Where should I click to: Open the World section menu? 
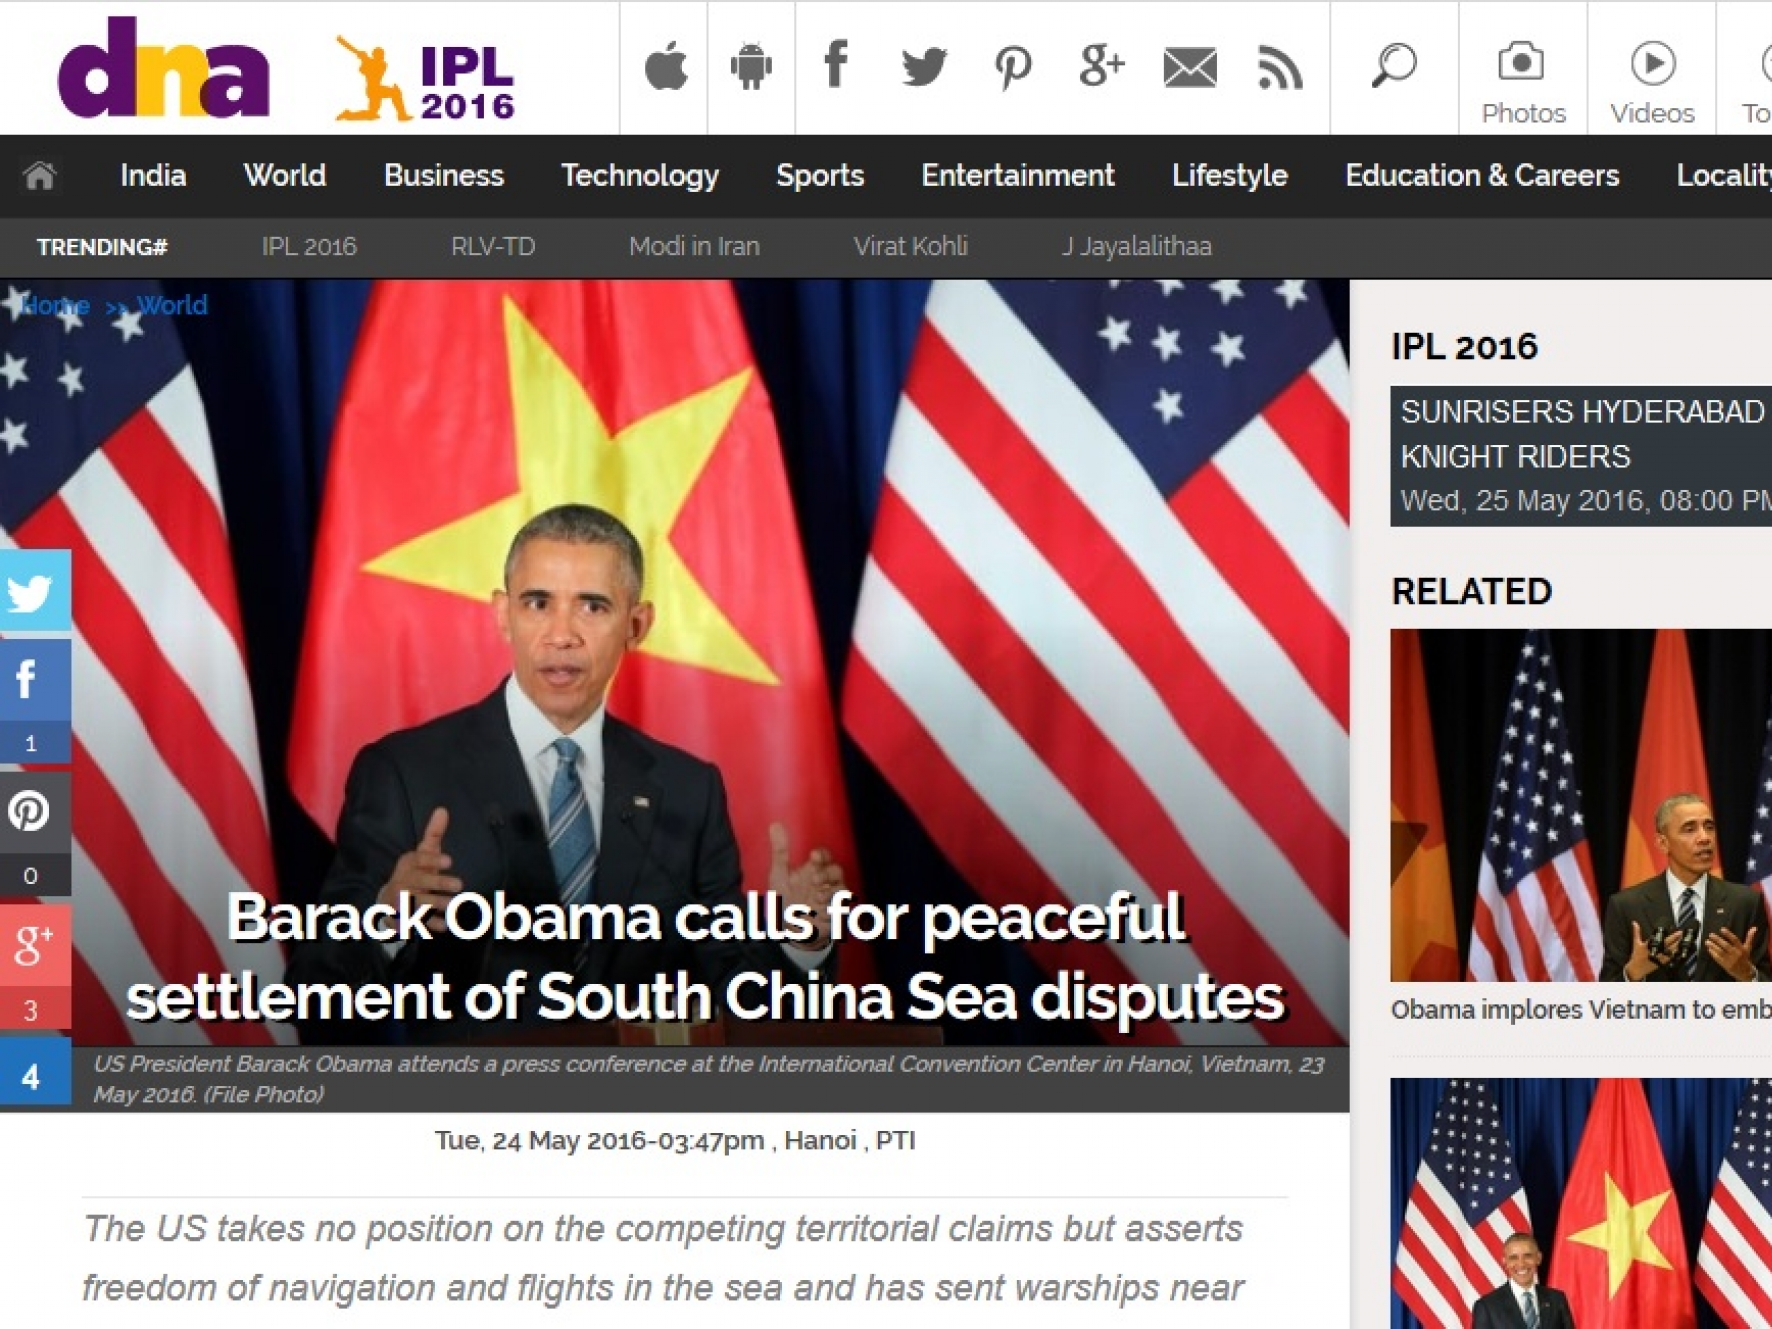pyautogui.click(x=284, y=175)
